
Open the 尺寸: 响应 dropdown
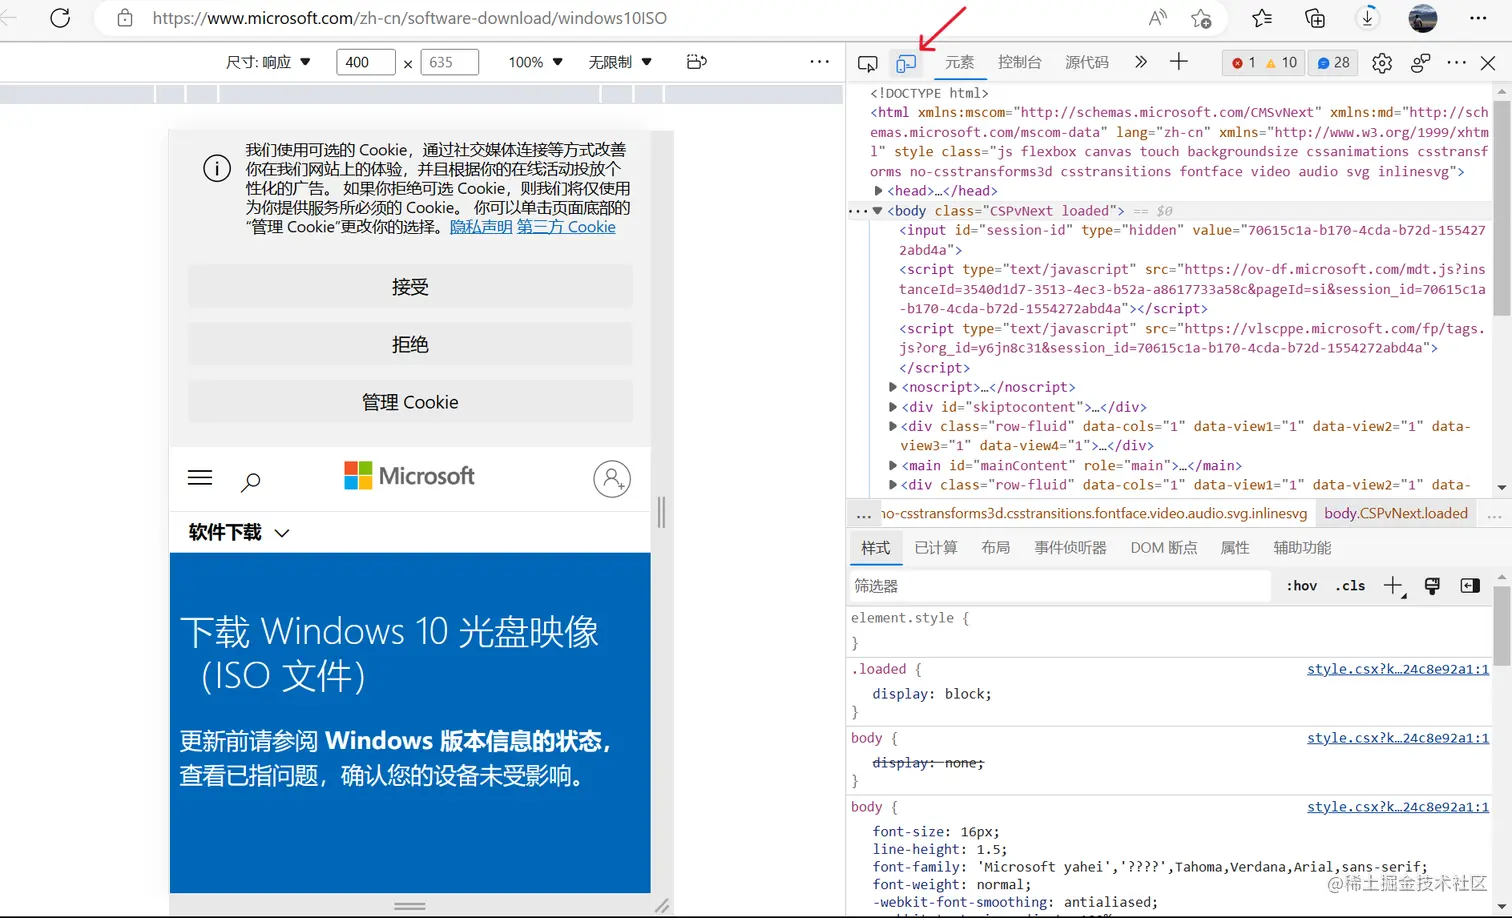pos(268,62)
